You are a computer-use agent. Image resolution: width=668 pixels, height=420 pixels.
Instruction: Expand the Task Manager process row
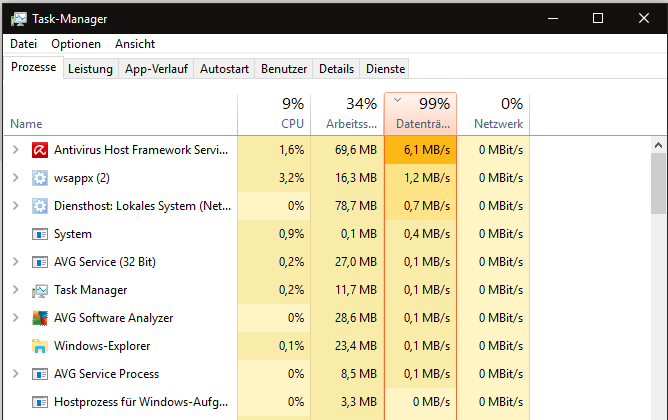pyautogui.click(x=15, y=290)
